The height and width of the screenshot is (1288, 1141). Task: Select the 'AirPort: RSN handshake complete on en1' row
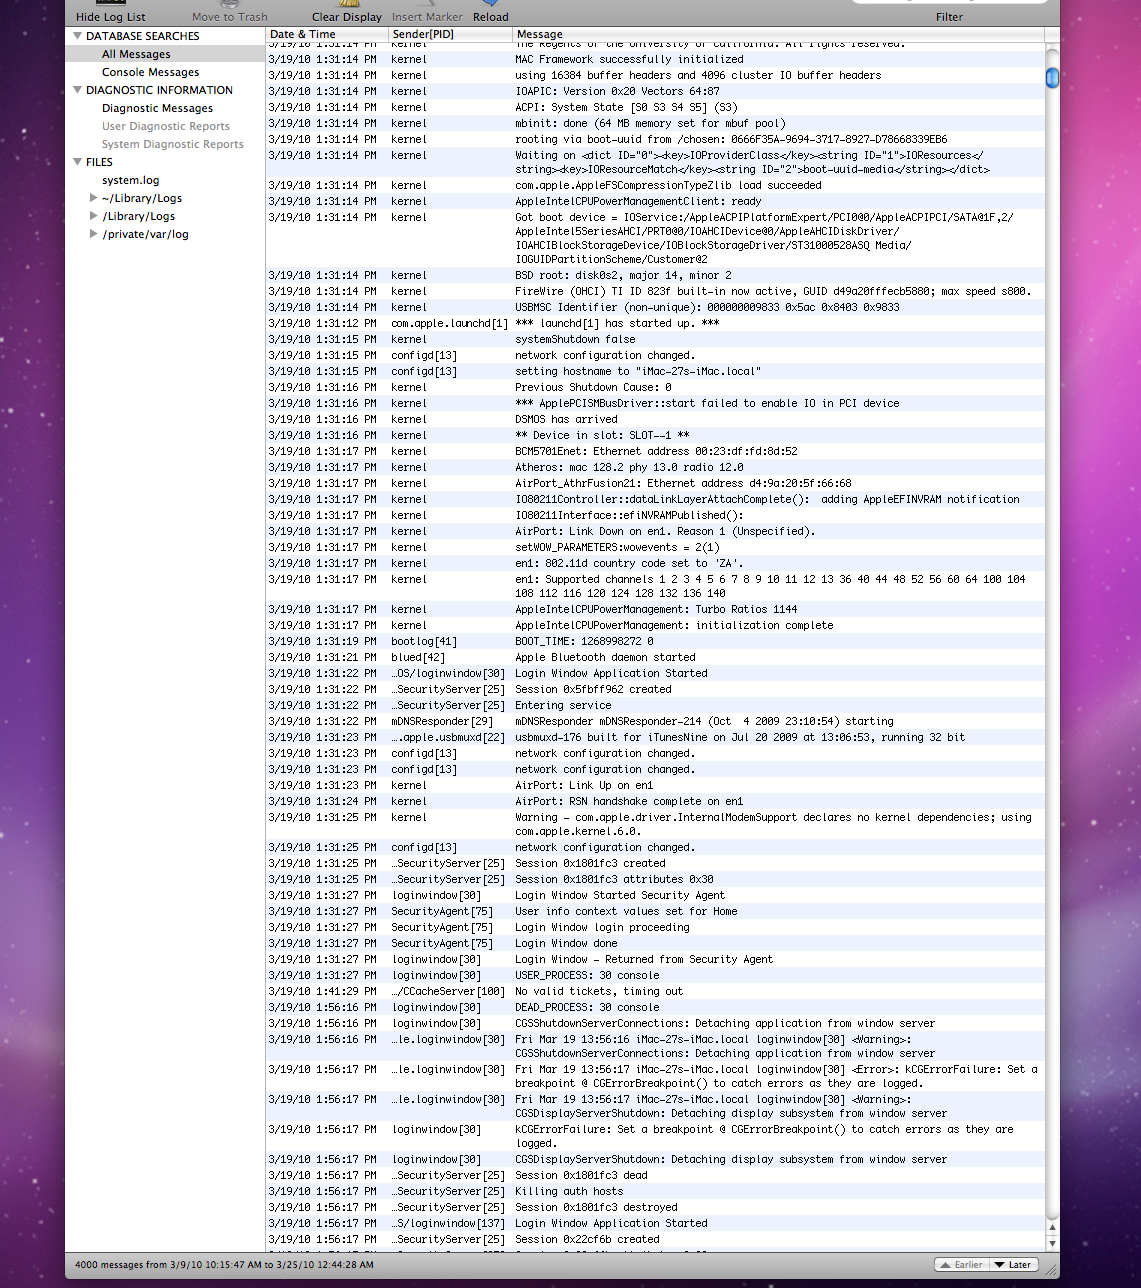pyautogui.click(x=655, y=801)
